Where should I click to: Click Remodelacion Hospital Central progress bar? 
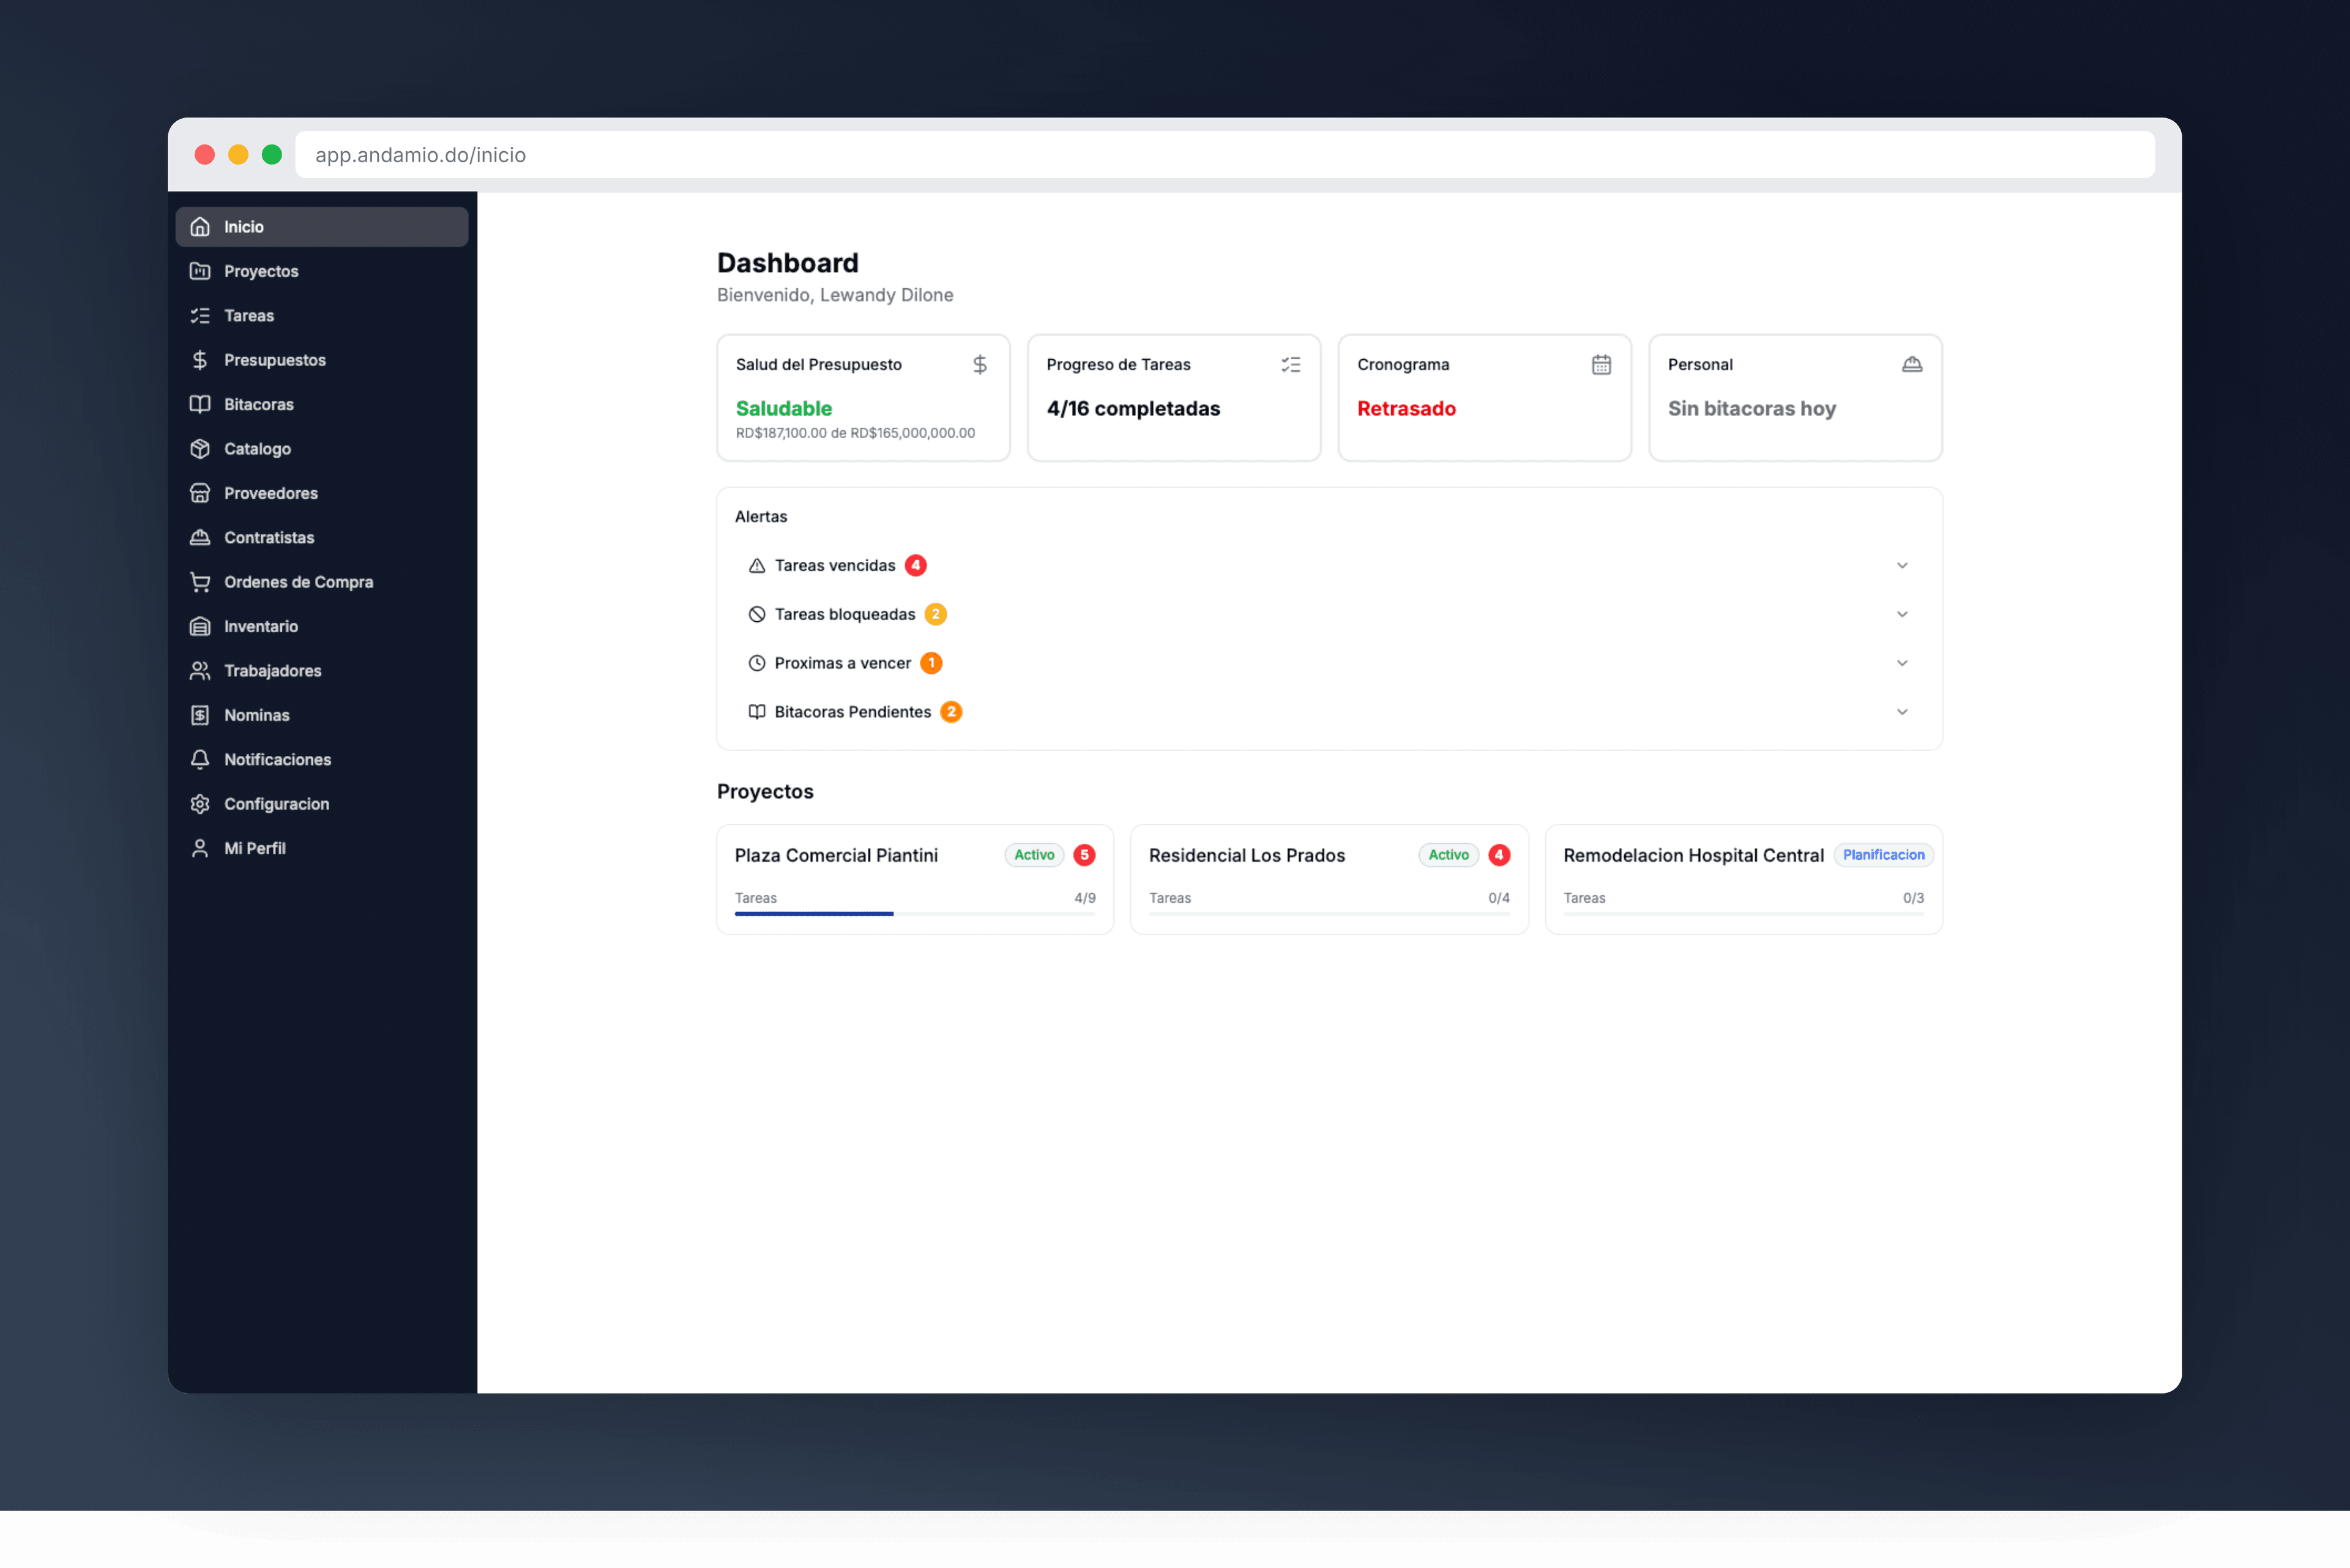click(x=1743, y=914)
